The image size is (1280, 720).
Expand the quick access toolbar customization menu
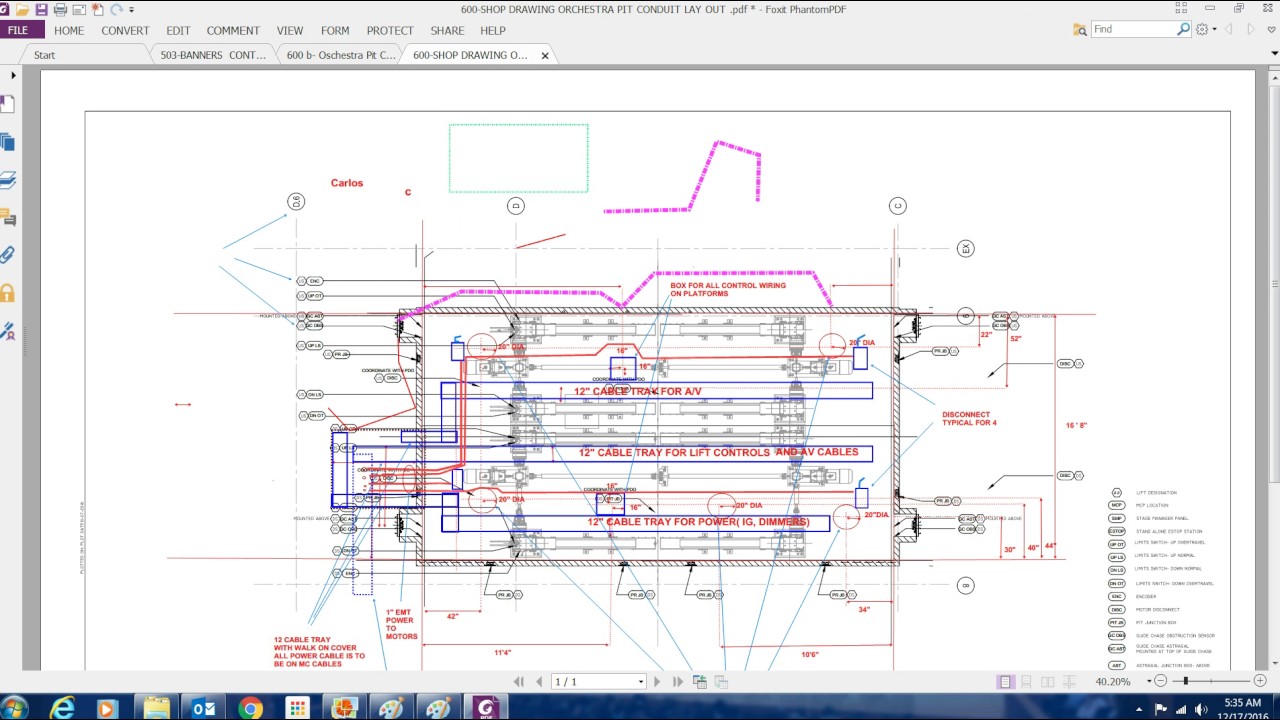pos(131,9)
